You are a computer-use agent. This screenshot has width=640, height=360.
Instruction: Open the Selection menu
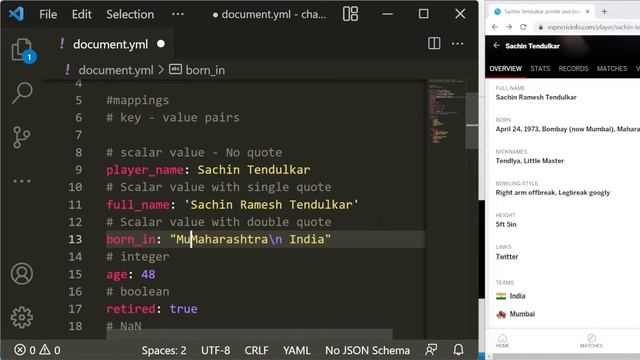tap(130, 14)
